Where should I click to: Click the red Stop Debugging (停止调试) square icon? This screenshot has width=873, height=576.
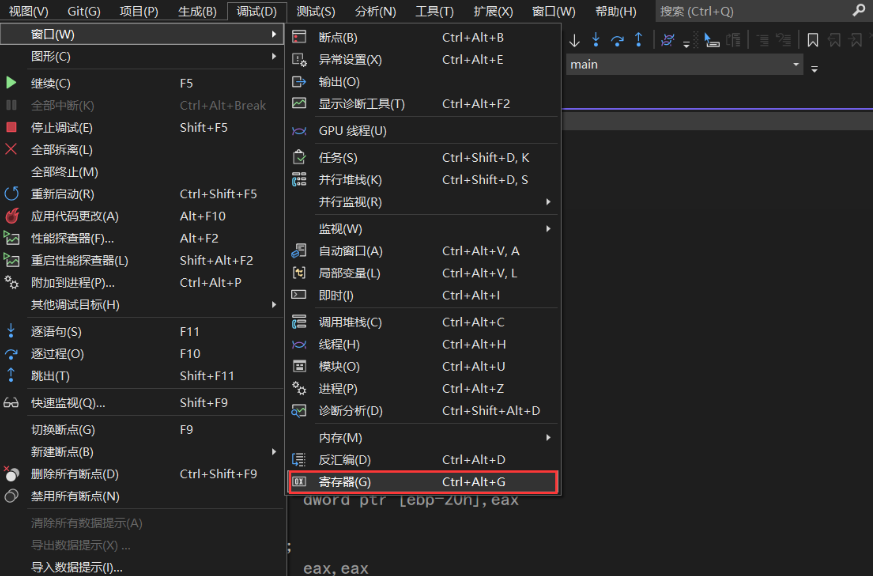(x=11, y=127)
